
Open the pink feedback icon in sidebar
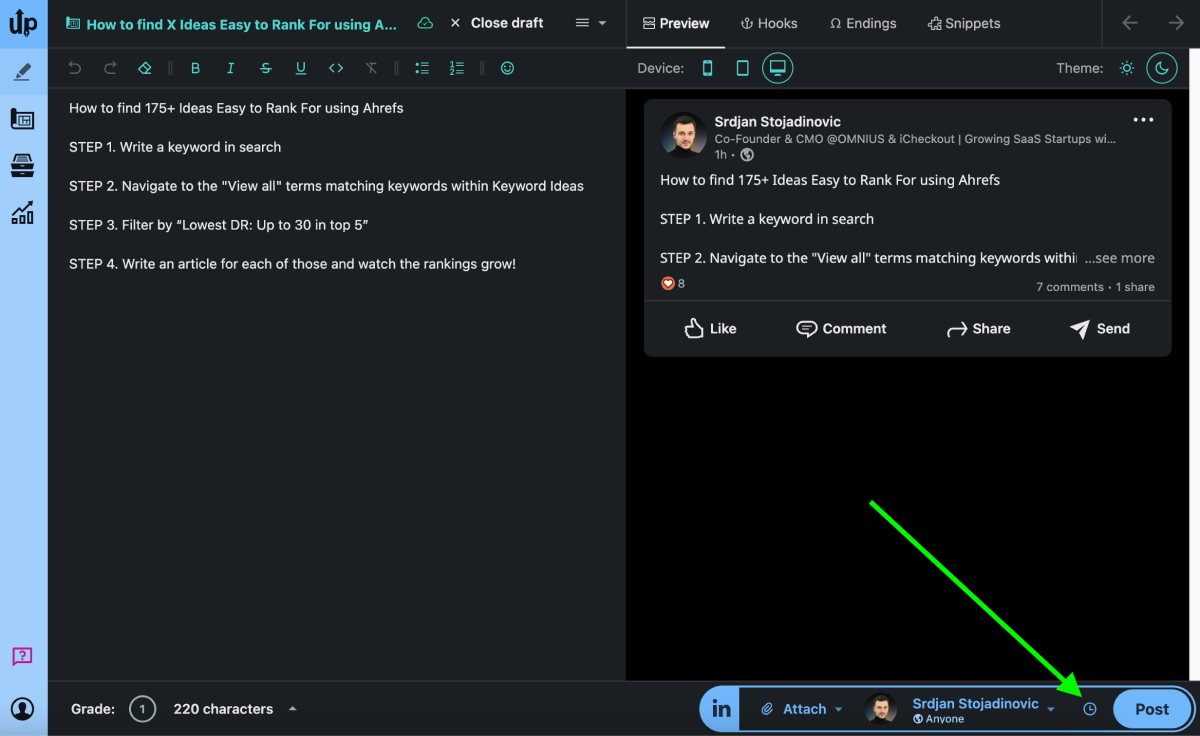point(22,656)
